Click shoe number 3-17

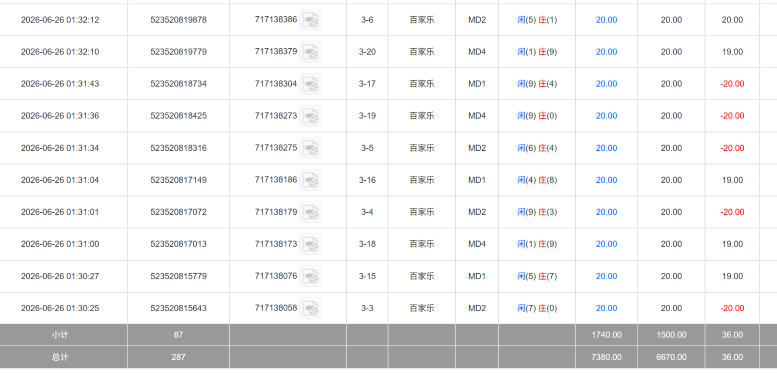pos(367,84)
